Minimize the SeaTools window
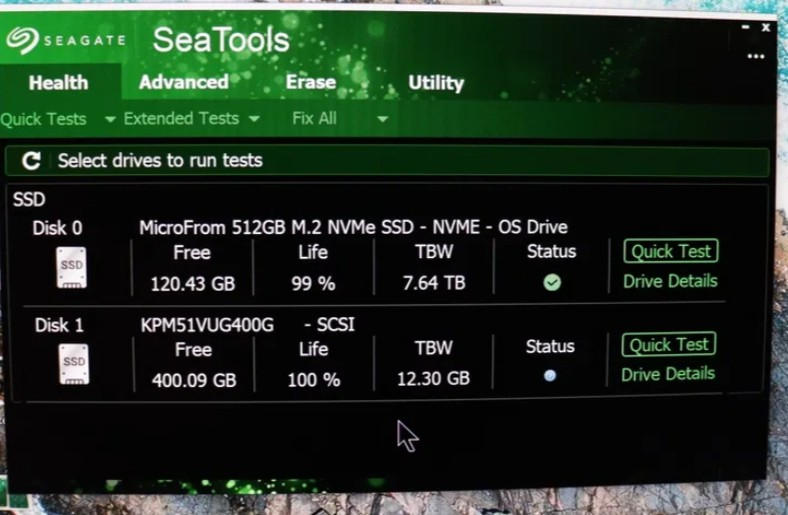The height and width of the screenshot is (515, 788). tap(746, 28)
